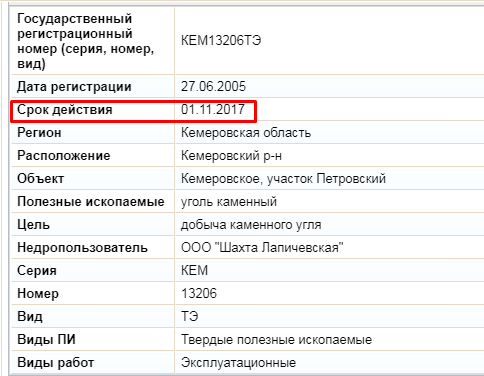The image size is (484, 376).
Task: Click the value 'уголь каменный'
Action: [x=229, y=202]
